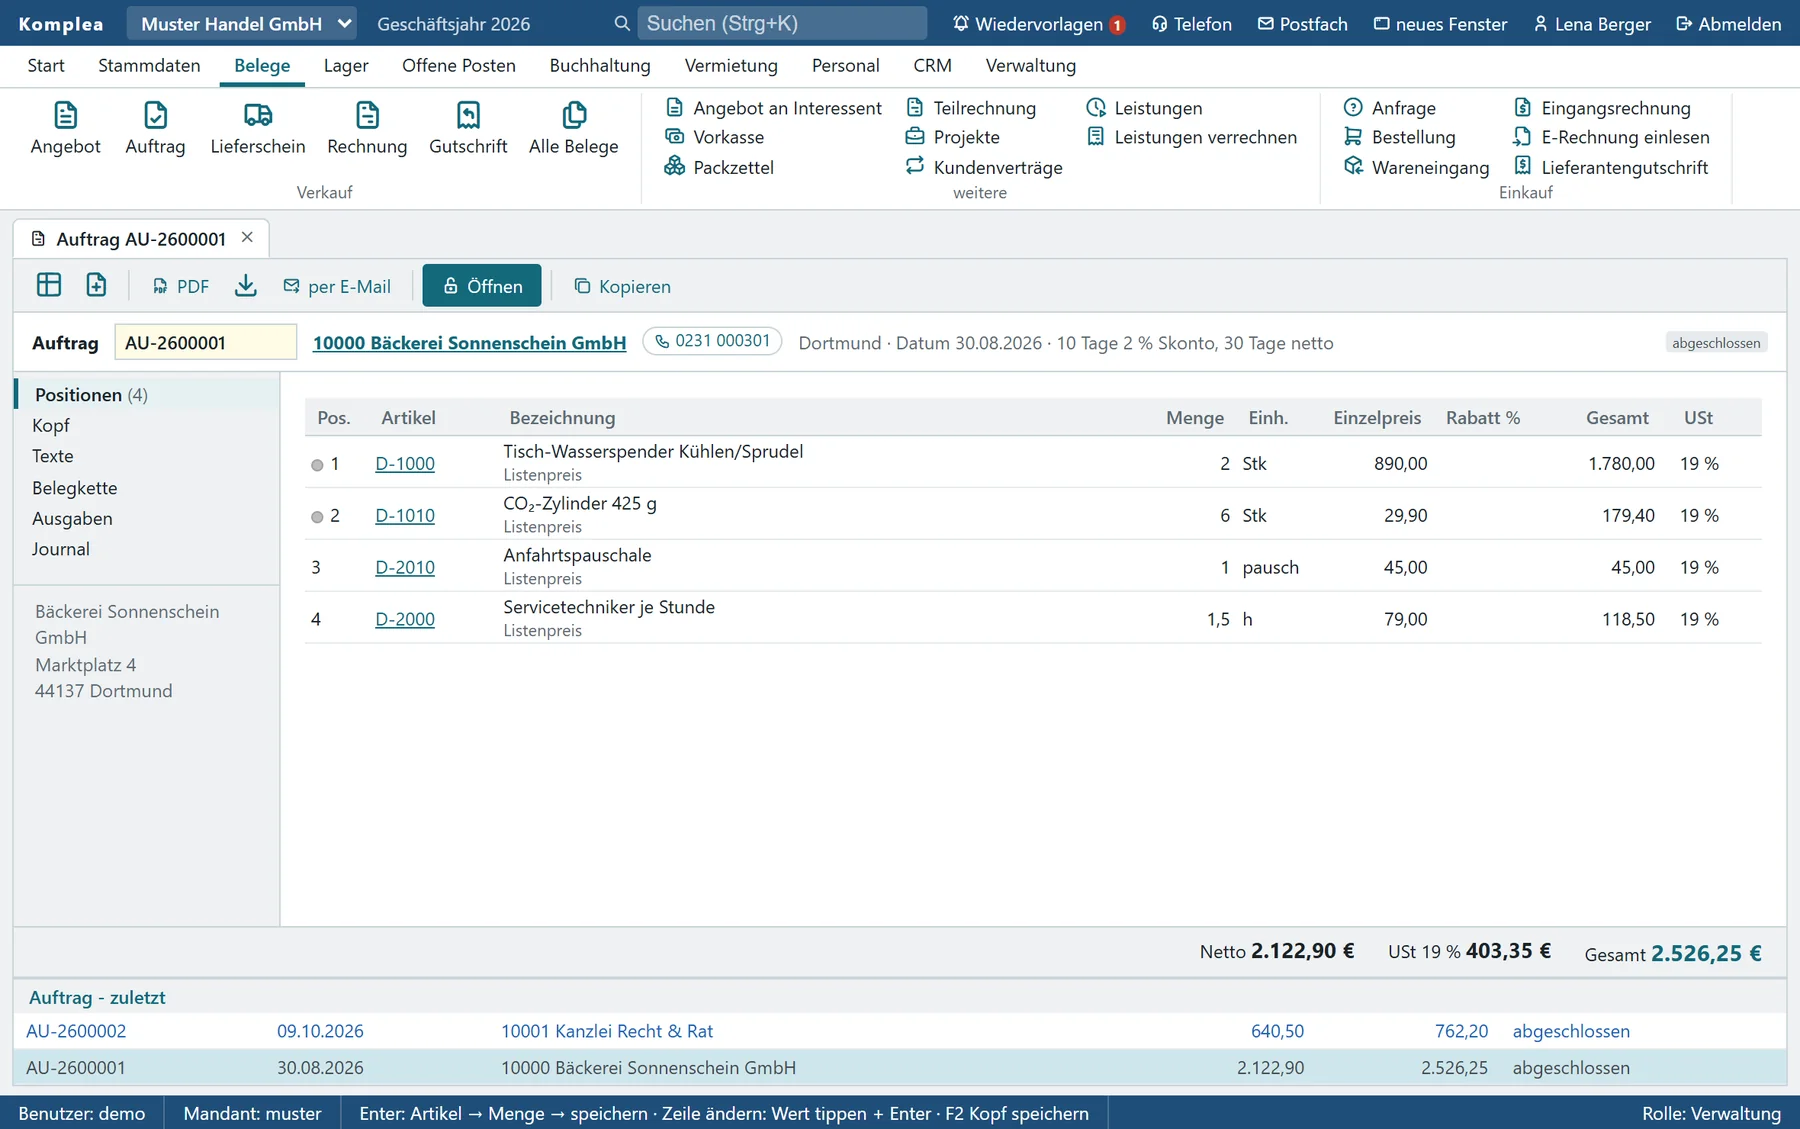Download the Auftrag with the download icon
Viewport: 1800px width, 1129px height.
click(246, 286)
